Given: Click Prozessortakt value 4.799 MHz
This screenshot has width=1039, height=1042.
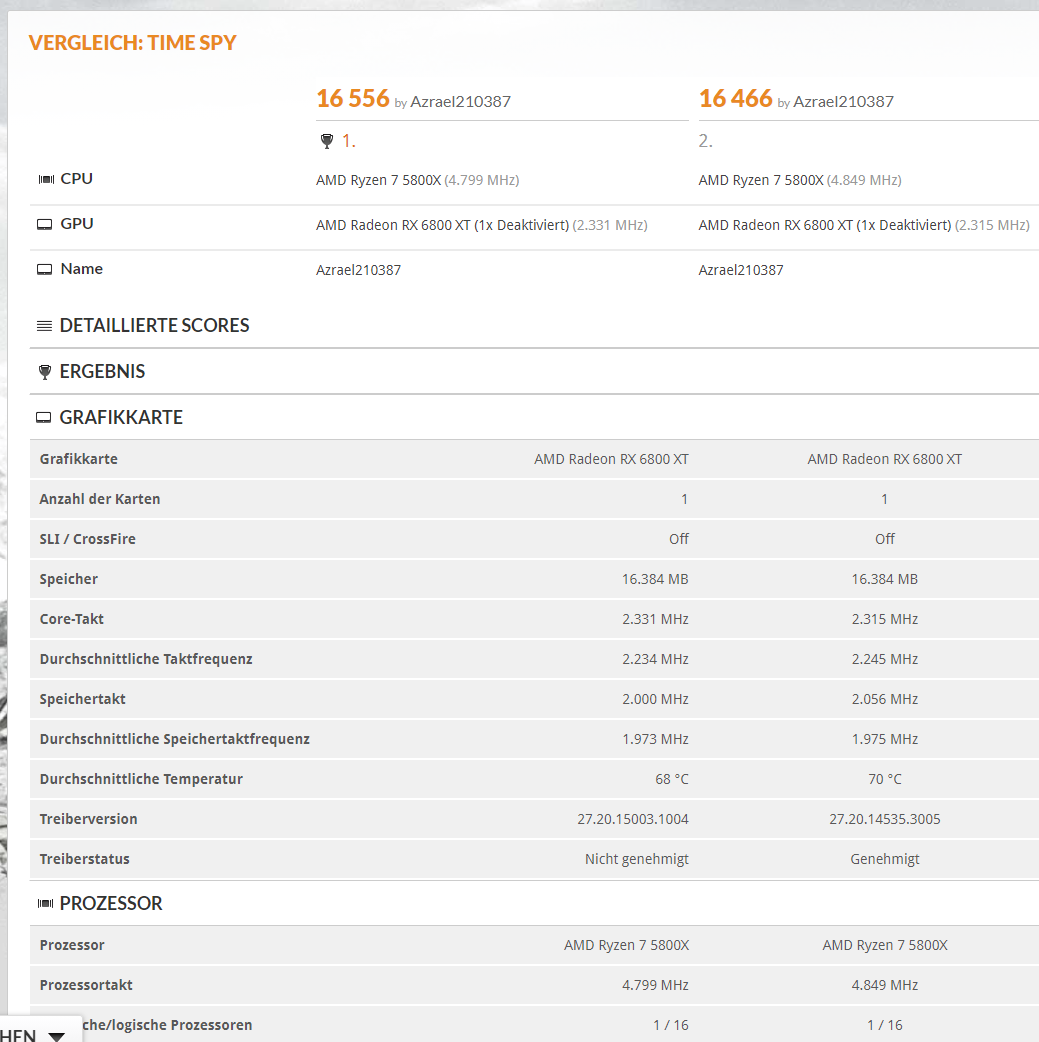Looking at the screenshot, I should click(x=655, y=986).
